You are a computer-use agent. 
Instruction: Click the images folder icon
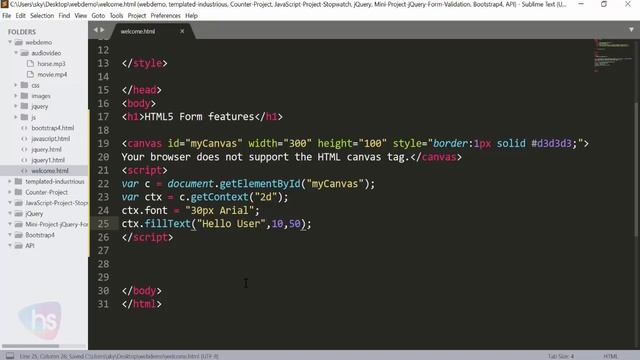click(x=24, y=96)
